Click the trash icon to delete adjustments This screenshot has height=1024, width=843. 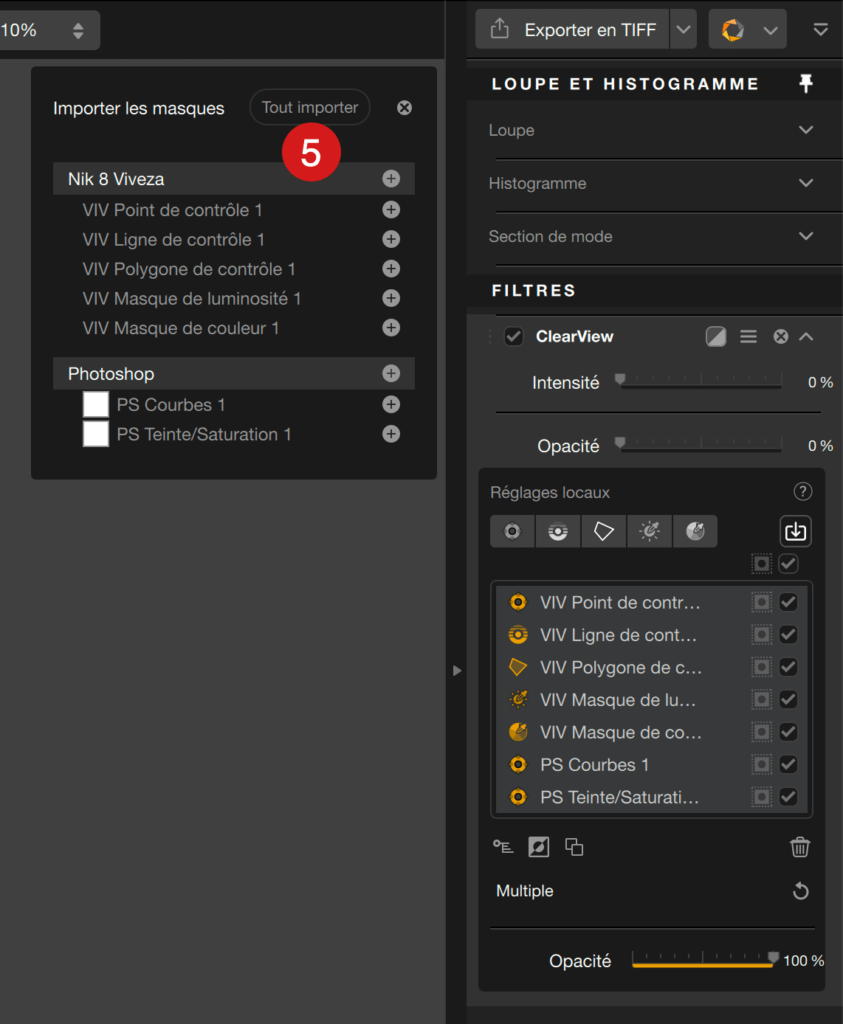(x=800, y=847)
